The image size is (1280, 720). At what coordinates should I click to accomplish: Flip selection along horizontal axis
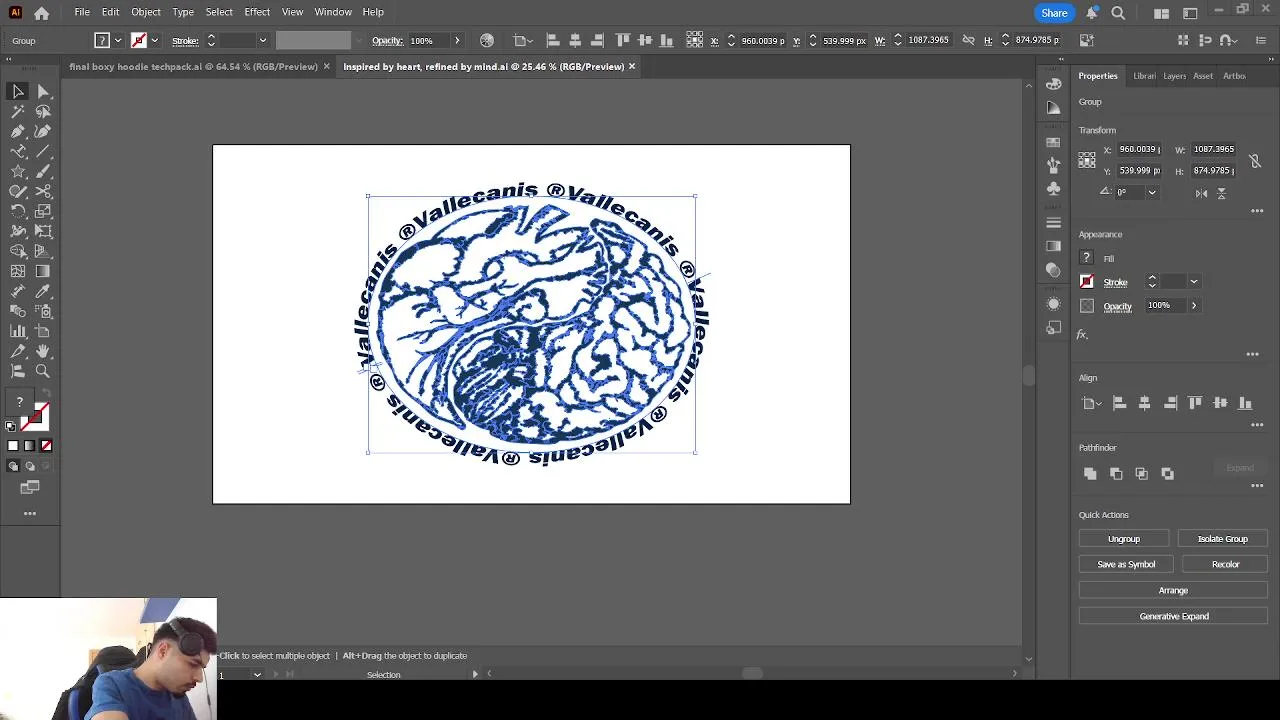pos(1201,193)
